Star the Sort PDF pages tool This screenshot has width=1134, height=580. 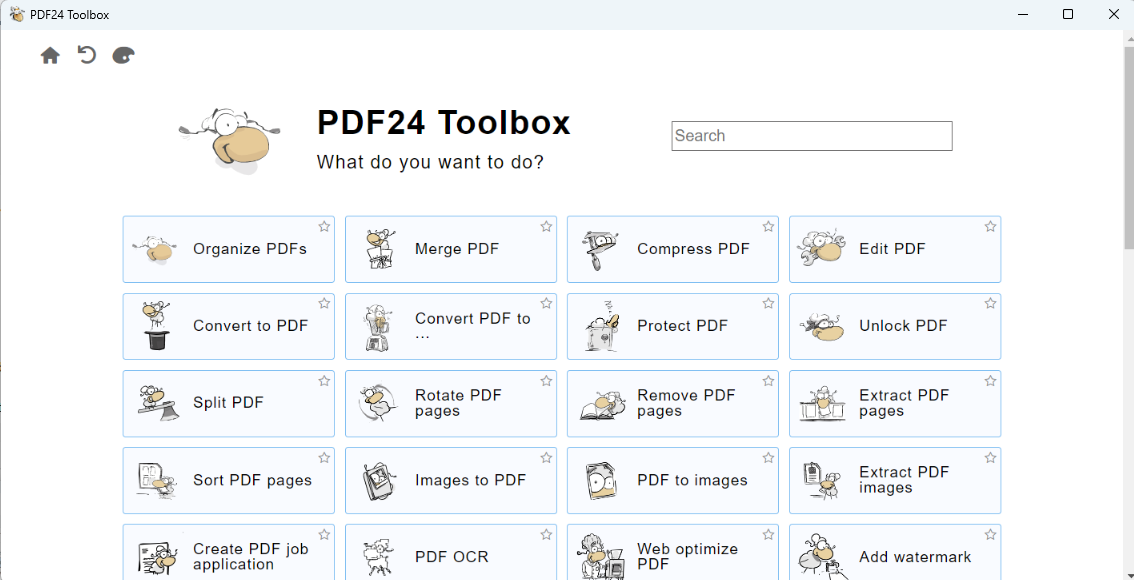pyautogui.click(x=325, y=458)
